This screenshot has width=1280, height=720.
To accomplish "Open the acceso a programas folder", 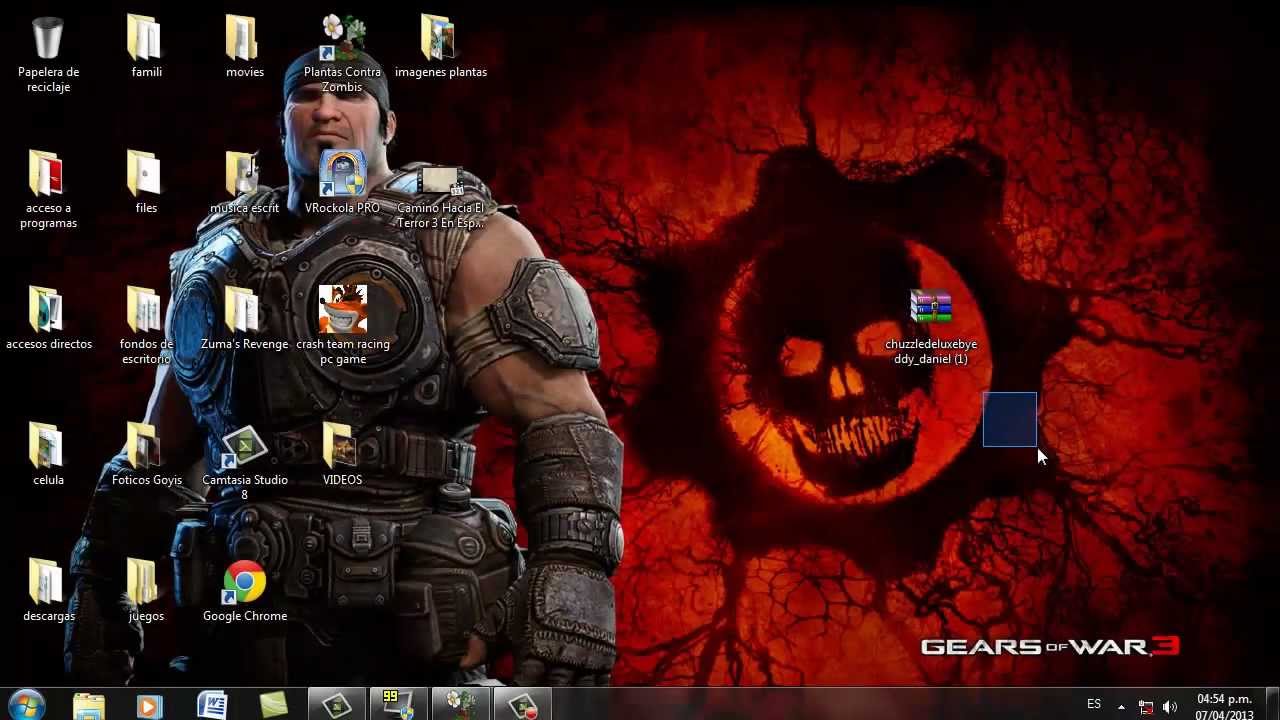I will (48, 190).
